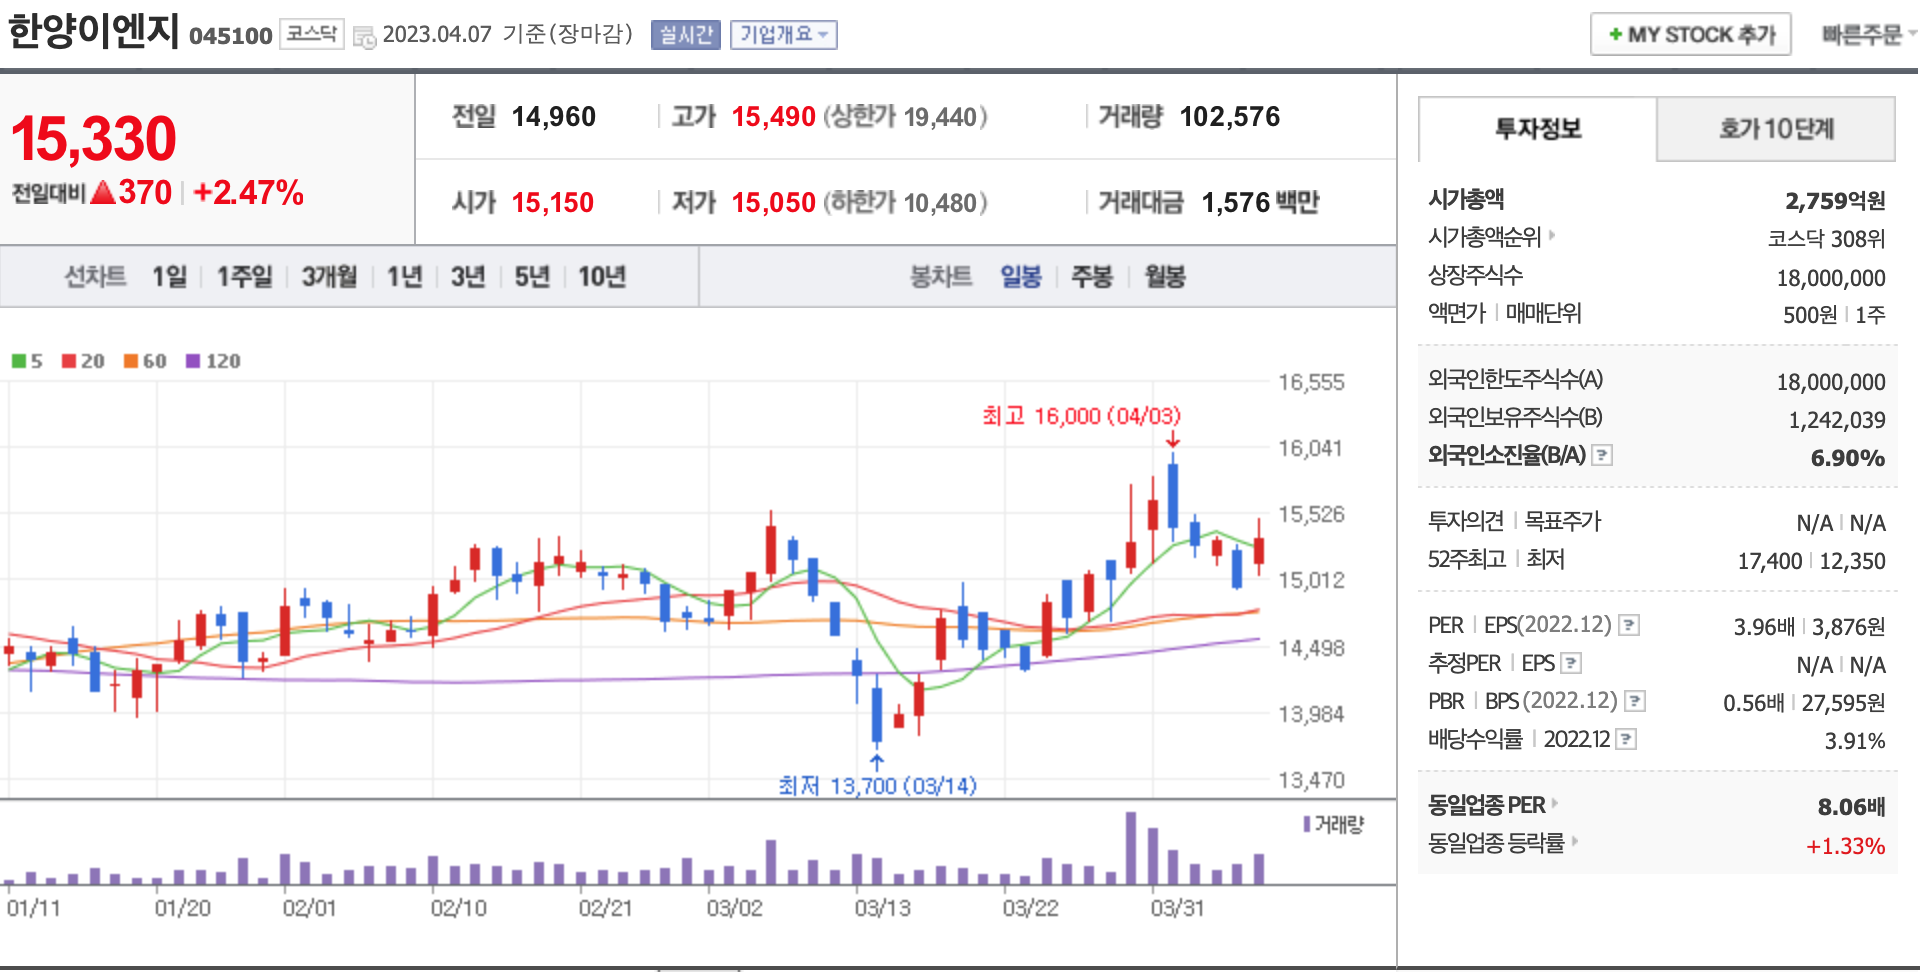Select the 월봉 monthly candle chart
The image size is (1926, 972).
[x=1165, y=276]
